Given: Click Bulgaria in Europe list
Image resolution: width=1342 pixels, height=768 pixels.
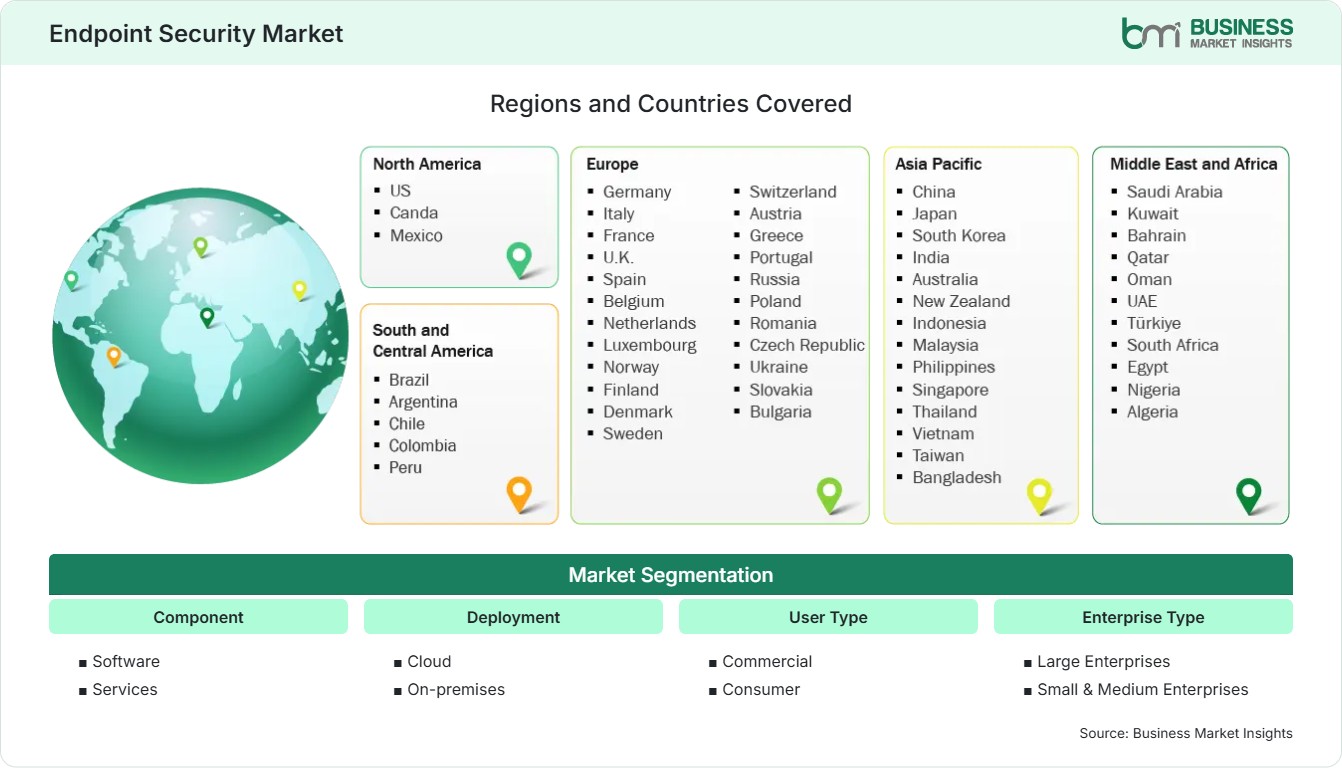Looking at the screenshot, I should (781, 411).
